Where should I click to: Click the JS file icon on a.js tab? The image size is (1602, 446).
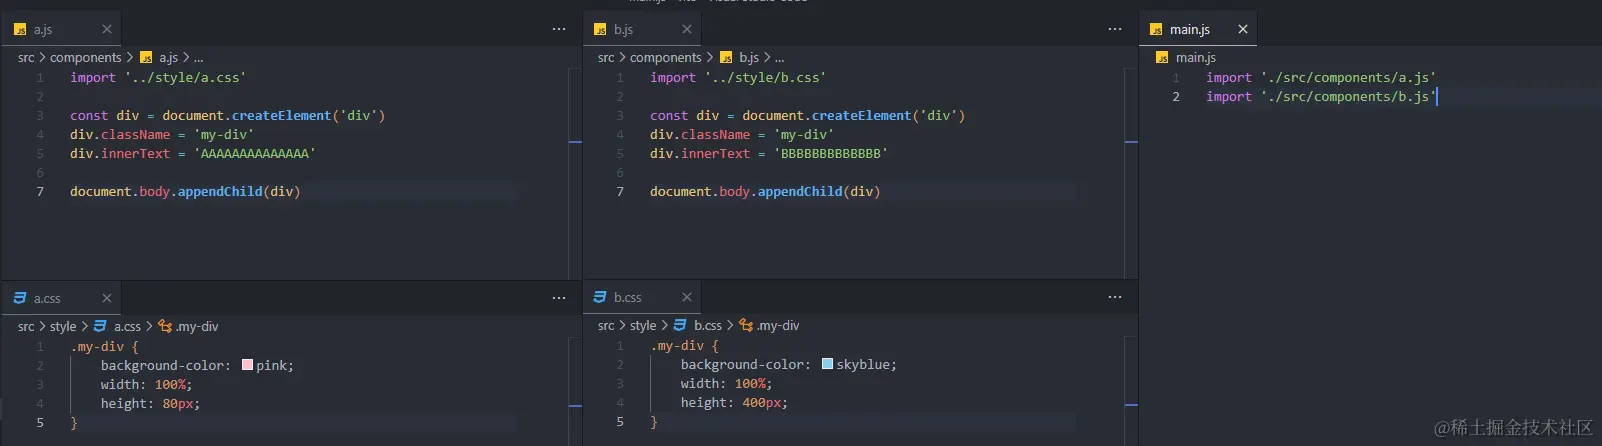20,30
